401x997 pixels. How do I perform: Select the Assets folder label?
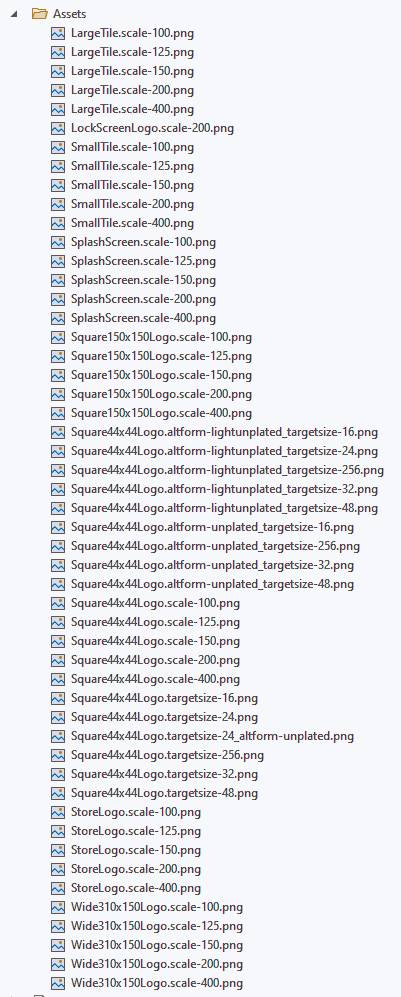pos(69,13)
